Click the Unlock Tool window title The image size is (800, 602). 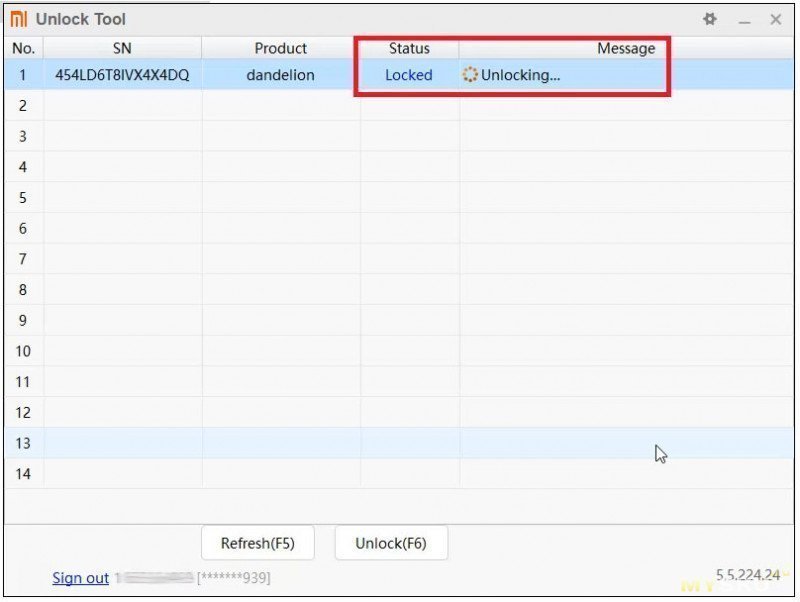coord(81,19)
